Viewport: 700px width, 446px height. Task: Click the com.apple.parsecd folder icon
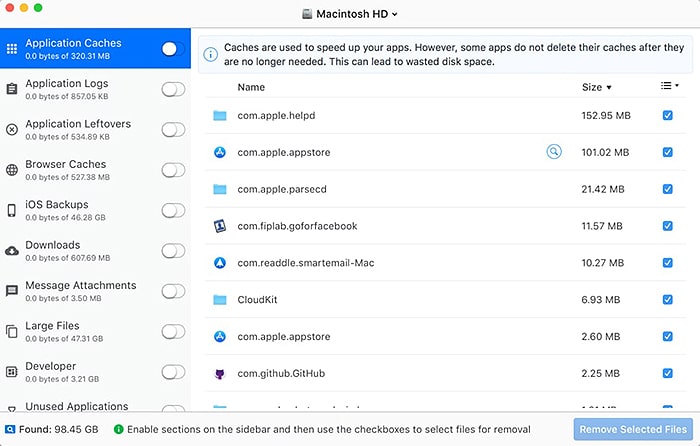220,189
